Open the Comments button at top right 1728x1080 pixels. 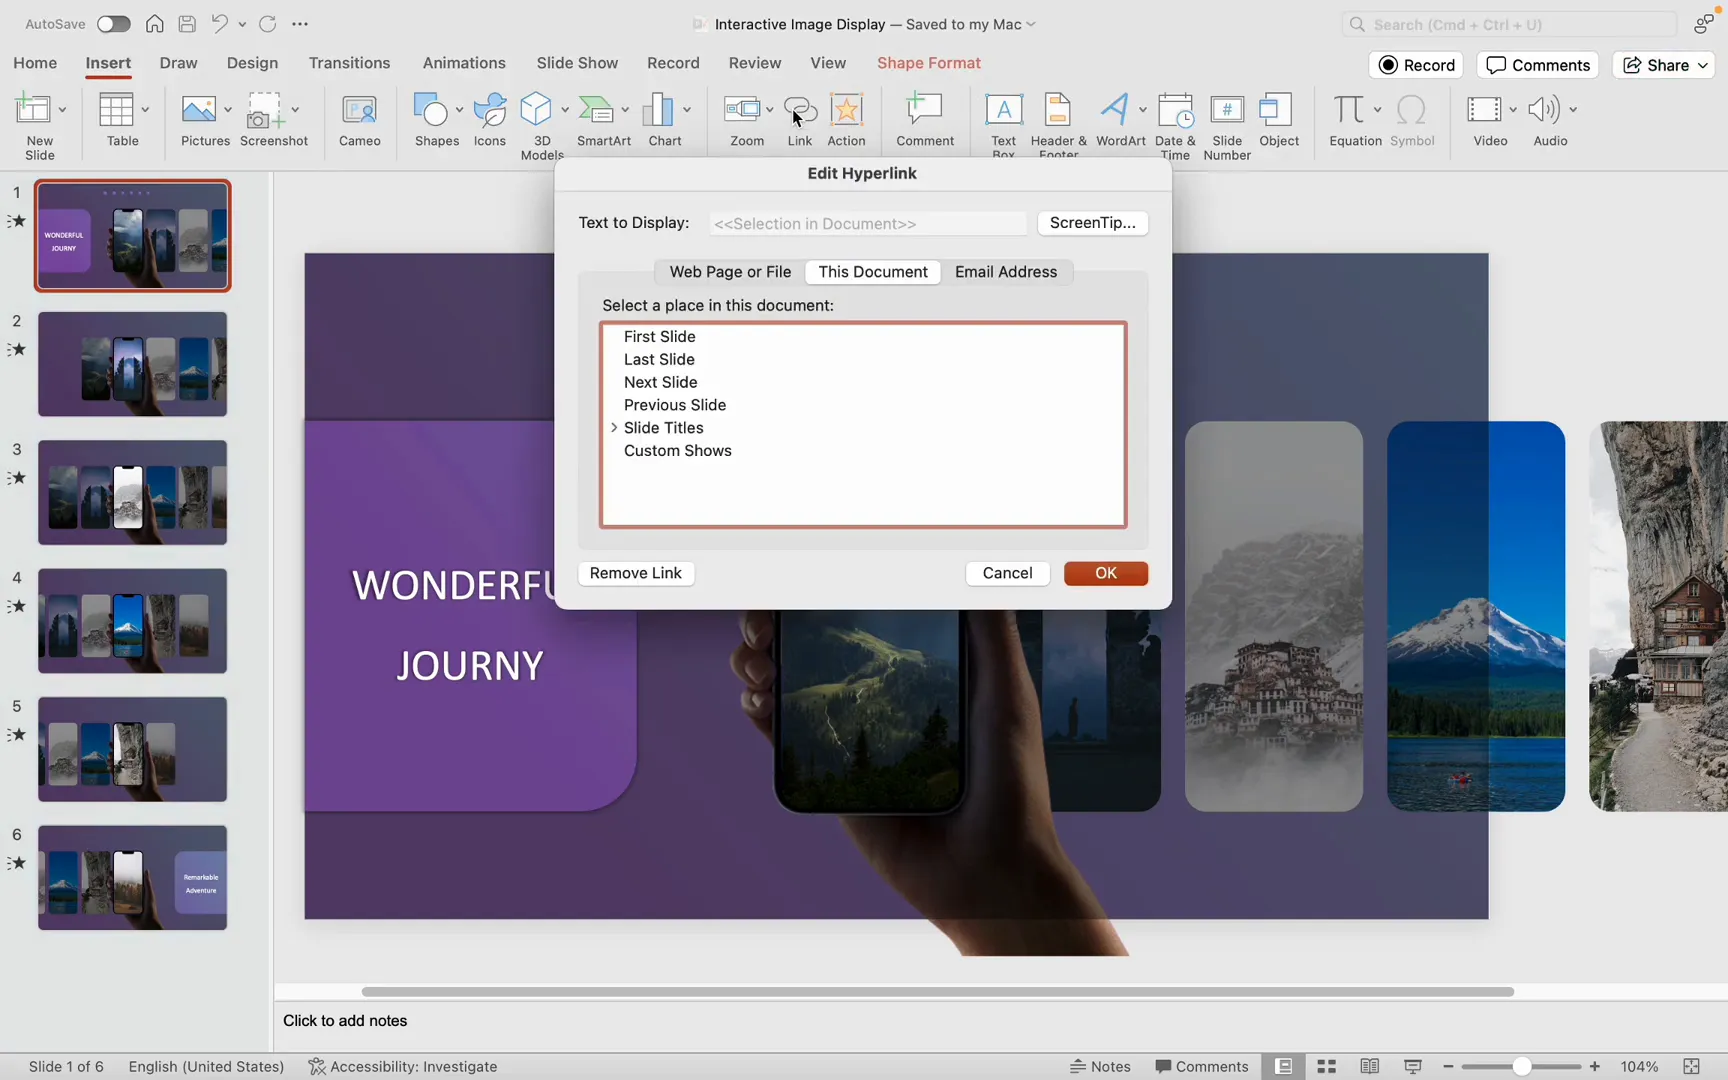[1538, 65]
